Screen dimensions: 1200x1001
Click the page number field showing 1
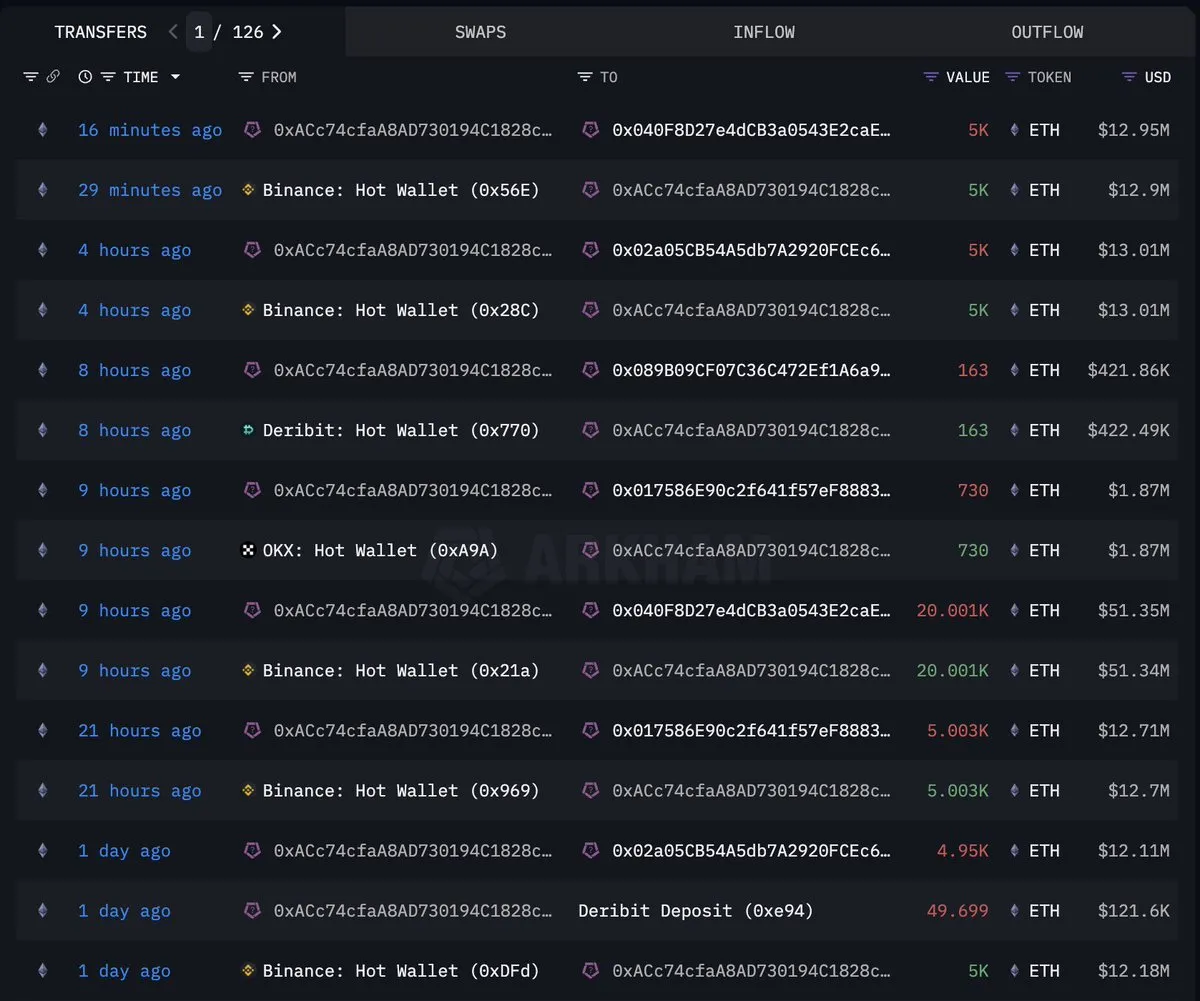(x=199, y=32)
